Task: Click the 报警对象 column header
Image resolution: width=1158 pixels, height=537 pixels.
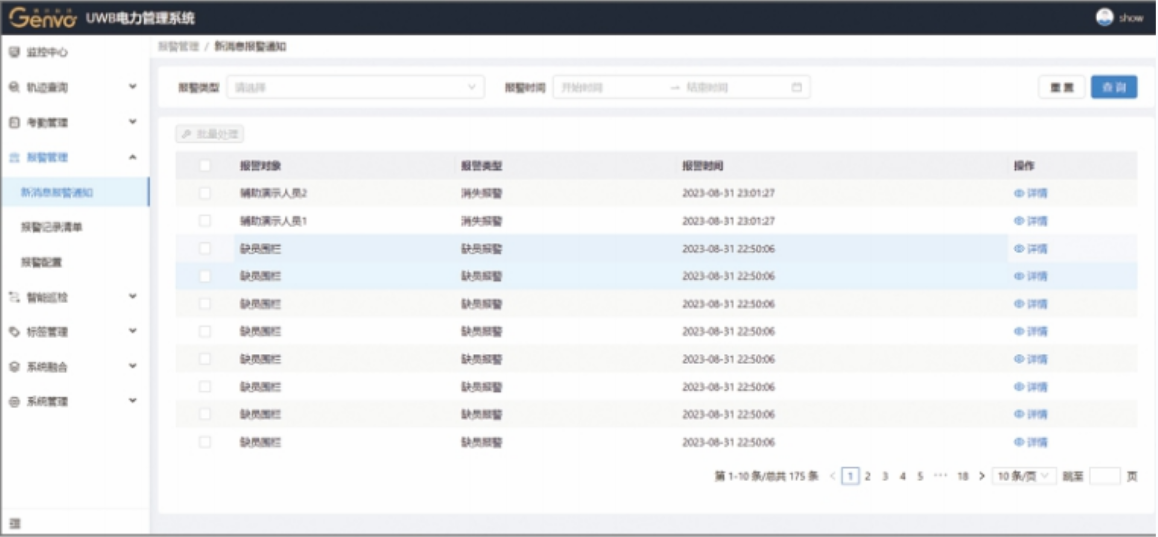Action: pyautogui.click(x=261, y=166)
